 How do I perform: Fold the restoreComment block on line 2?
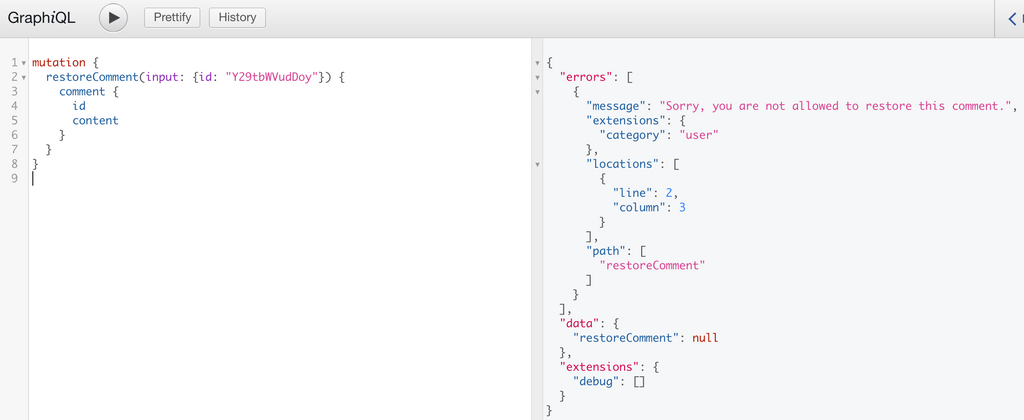24,78
